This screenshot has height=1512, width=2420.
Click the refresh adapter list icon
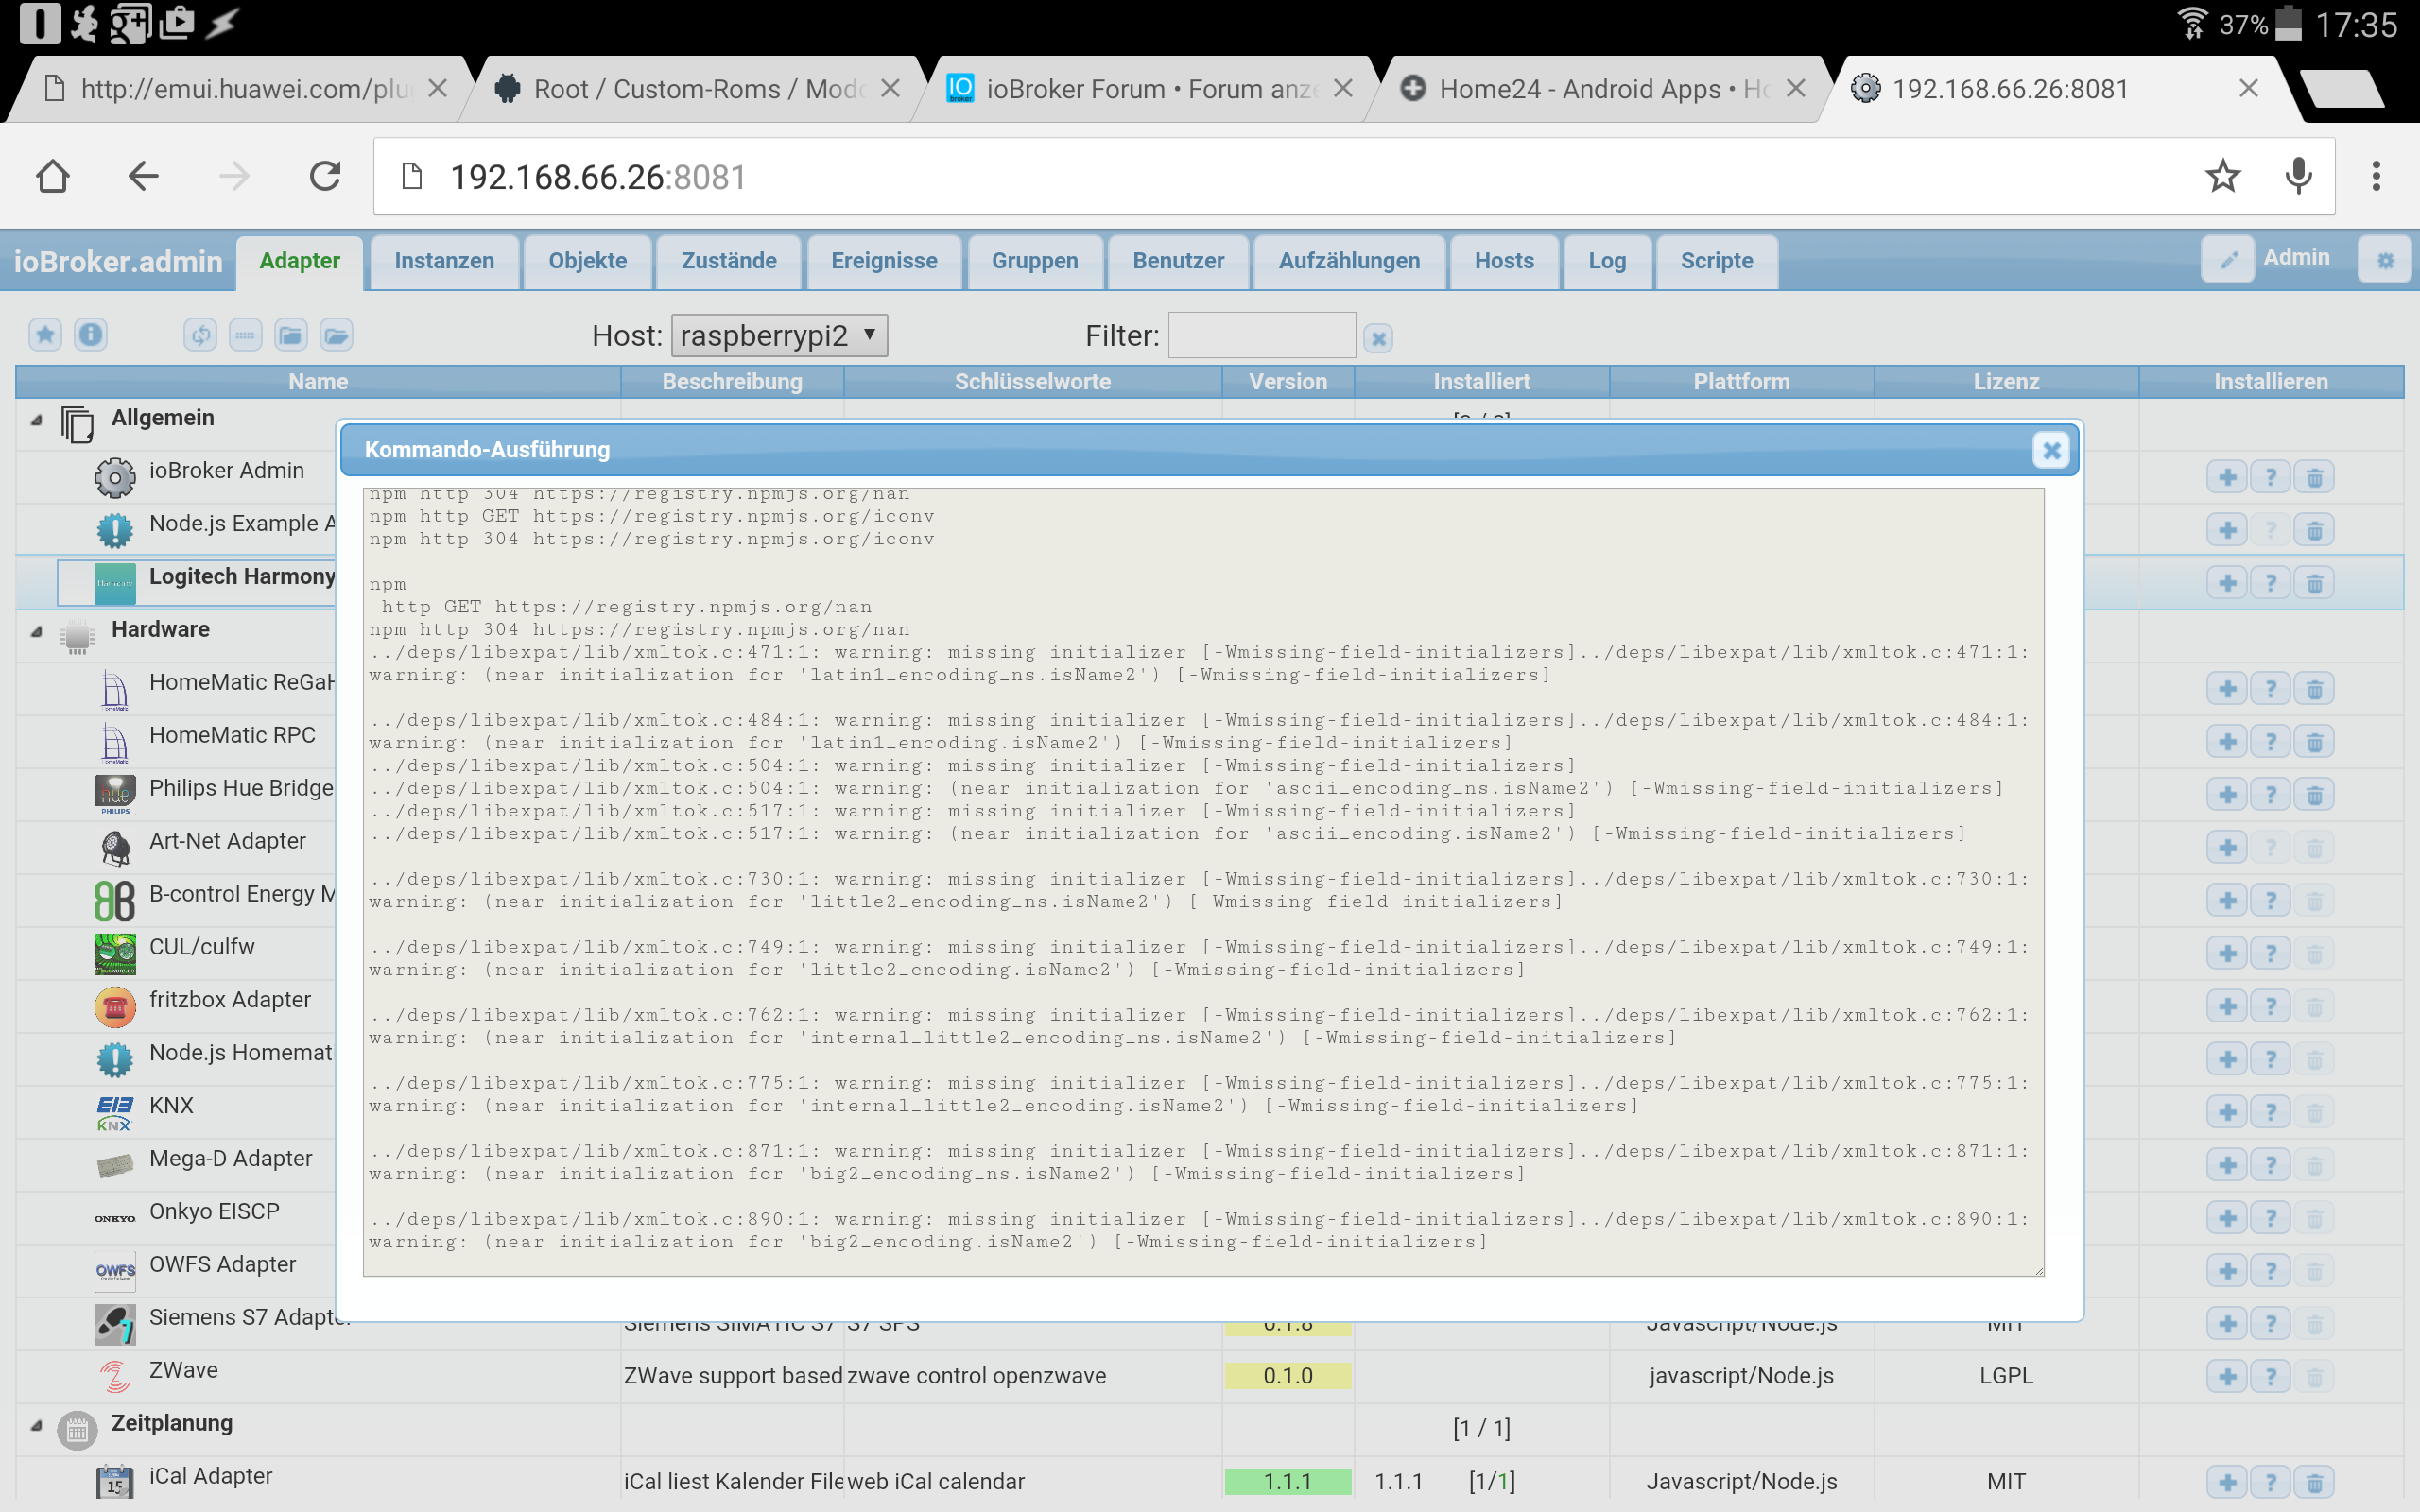(x=200, y=335)
